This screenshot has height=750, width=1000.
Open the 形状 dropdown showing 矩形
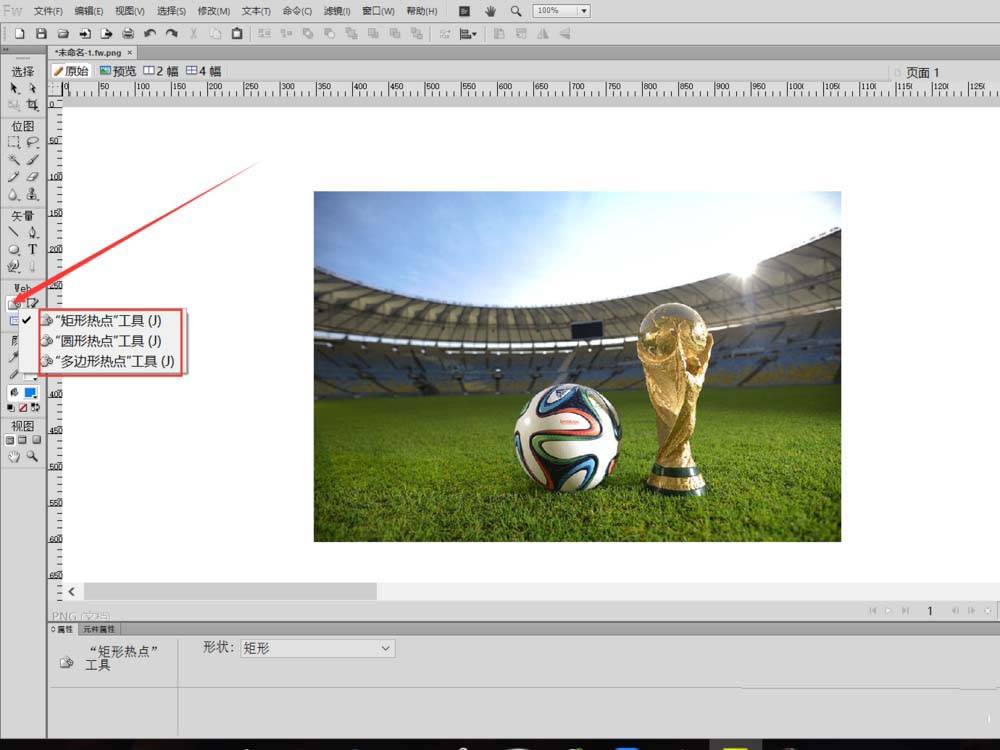coord(318,649)
